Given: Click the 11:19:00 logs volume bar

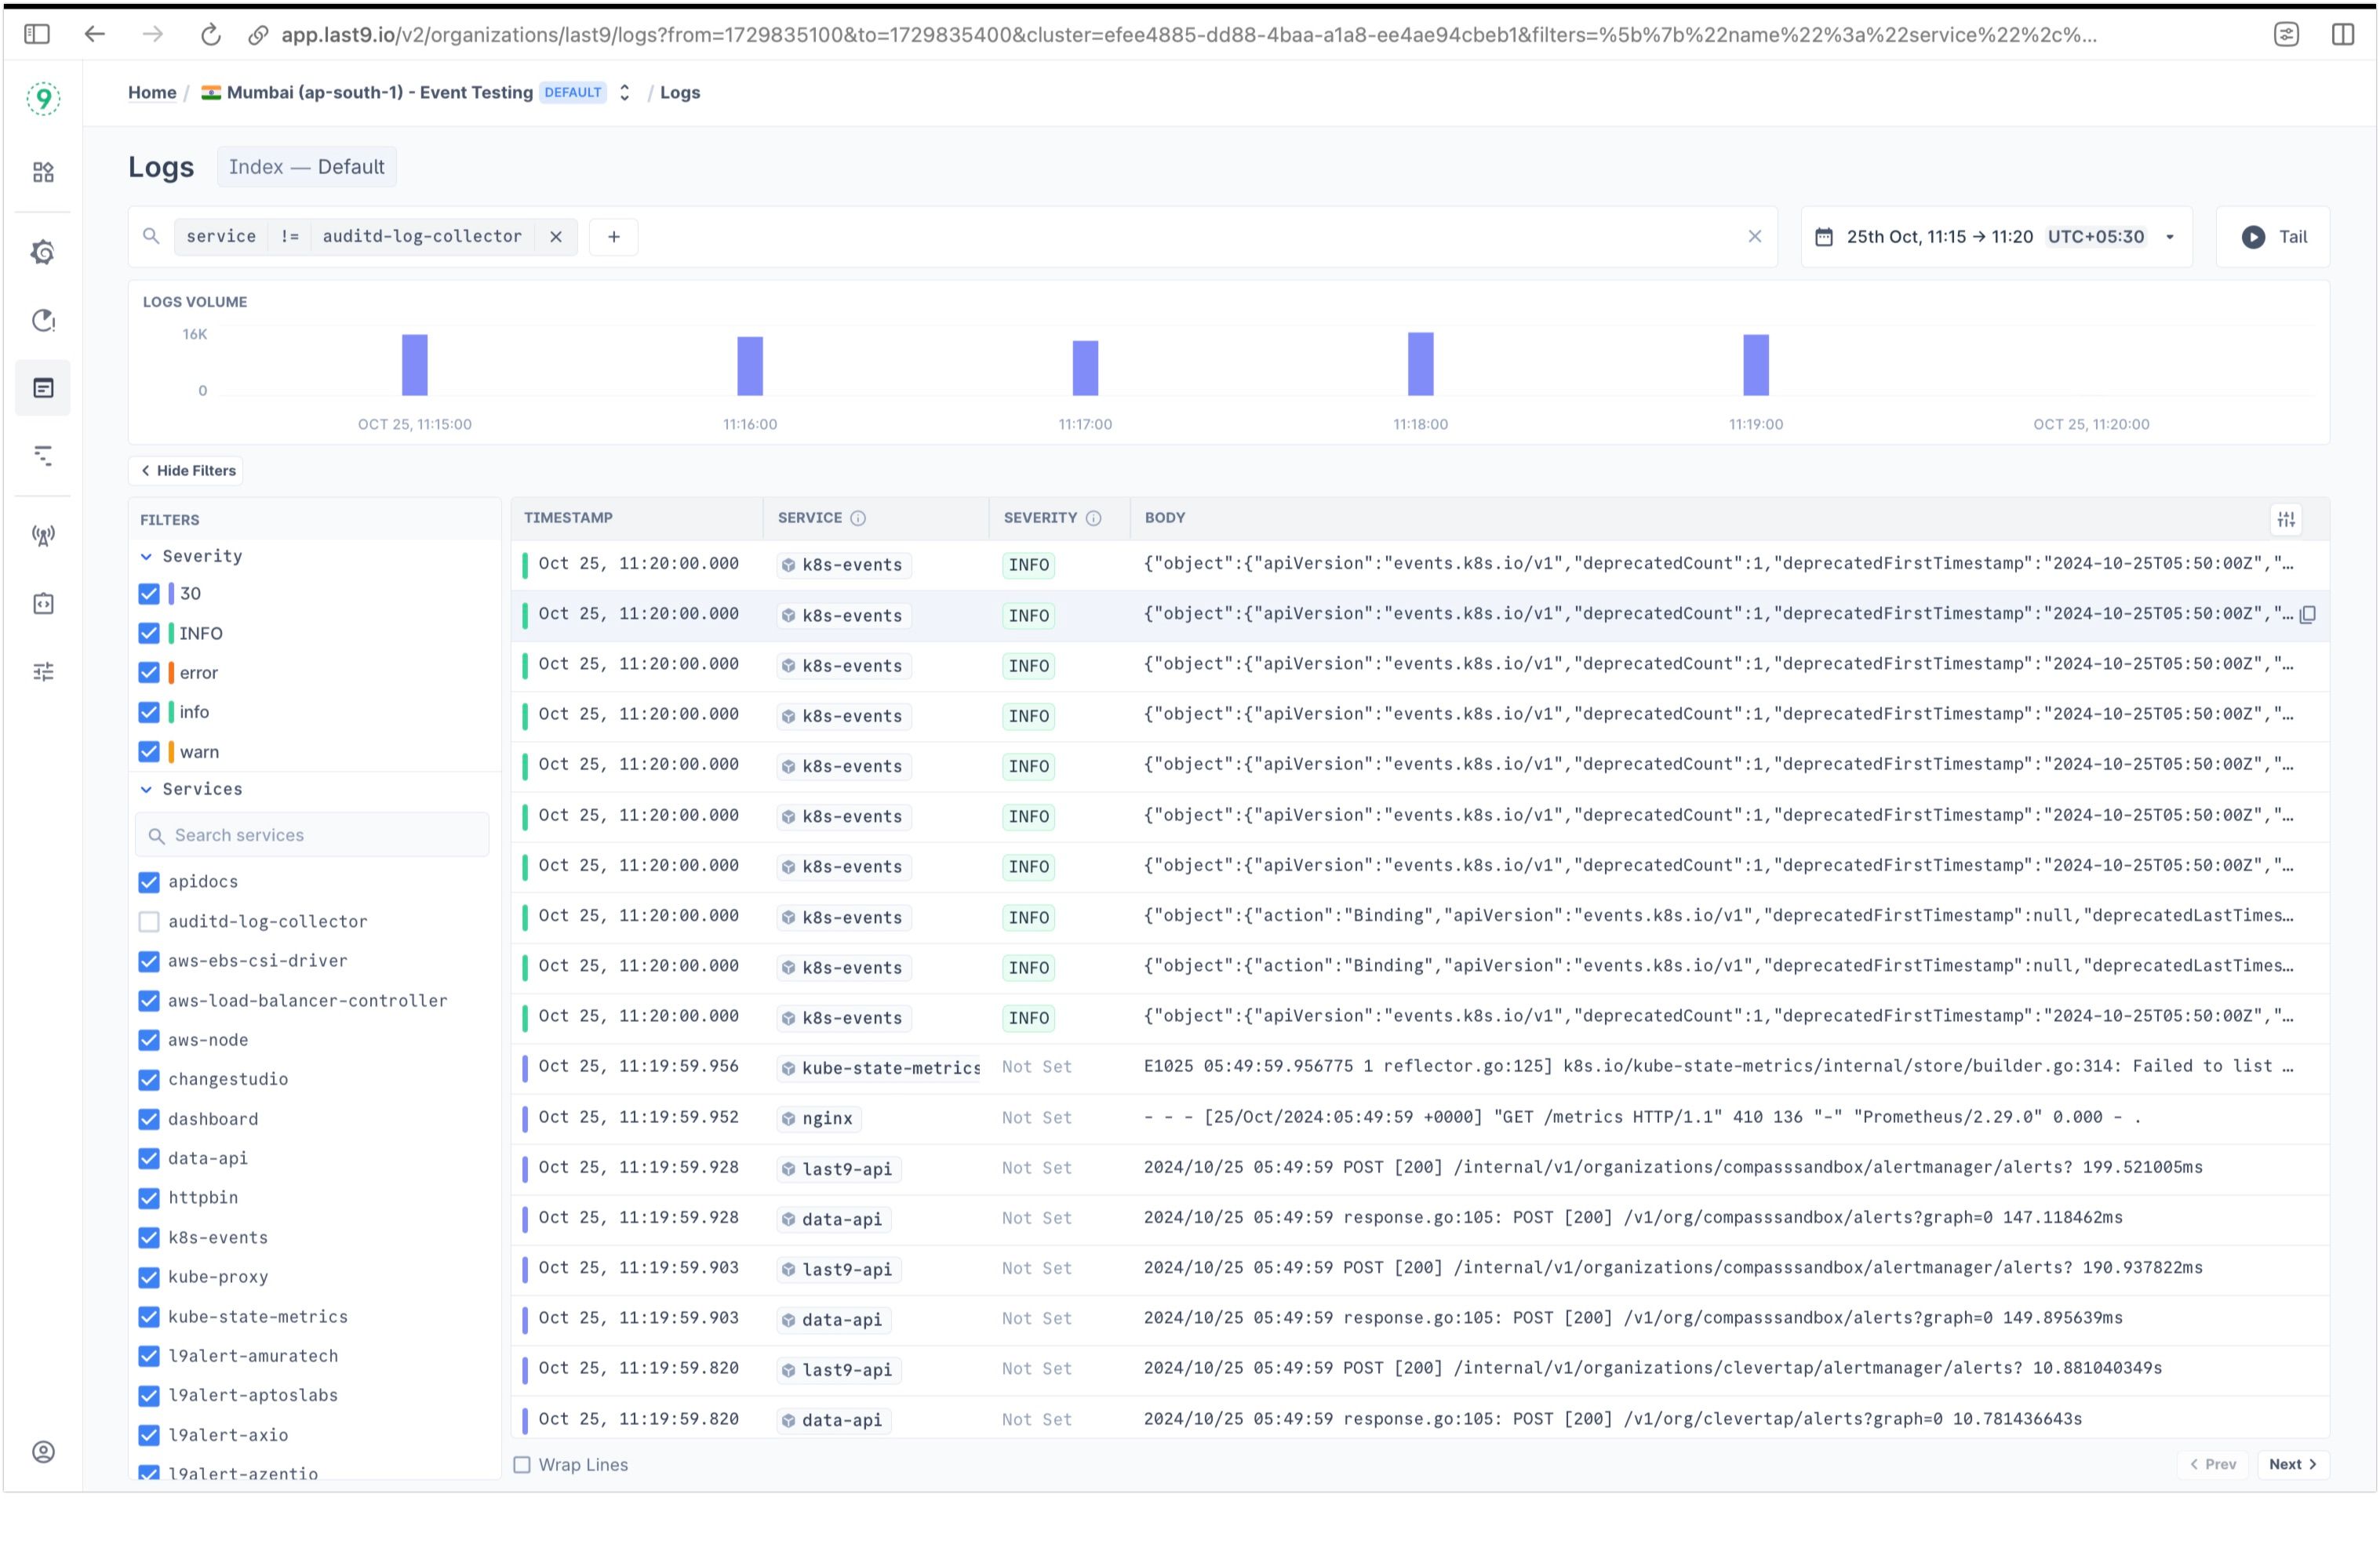Looking at the screenshot, I should coord(1756,365).
